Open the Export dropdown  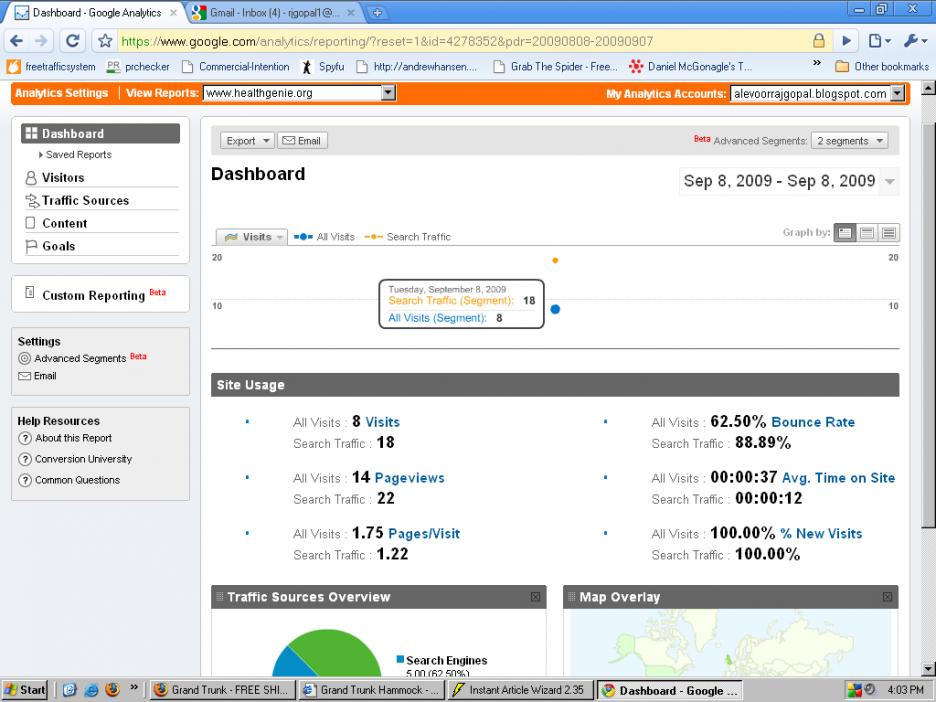[x=247, y=141]
